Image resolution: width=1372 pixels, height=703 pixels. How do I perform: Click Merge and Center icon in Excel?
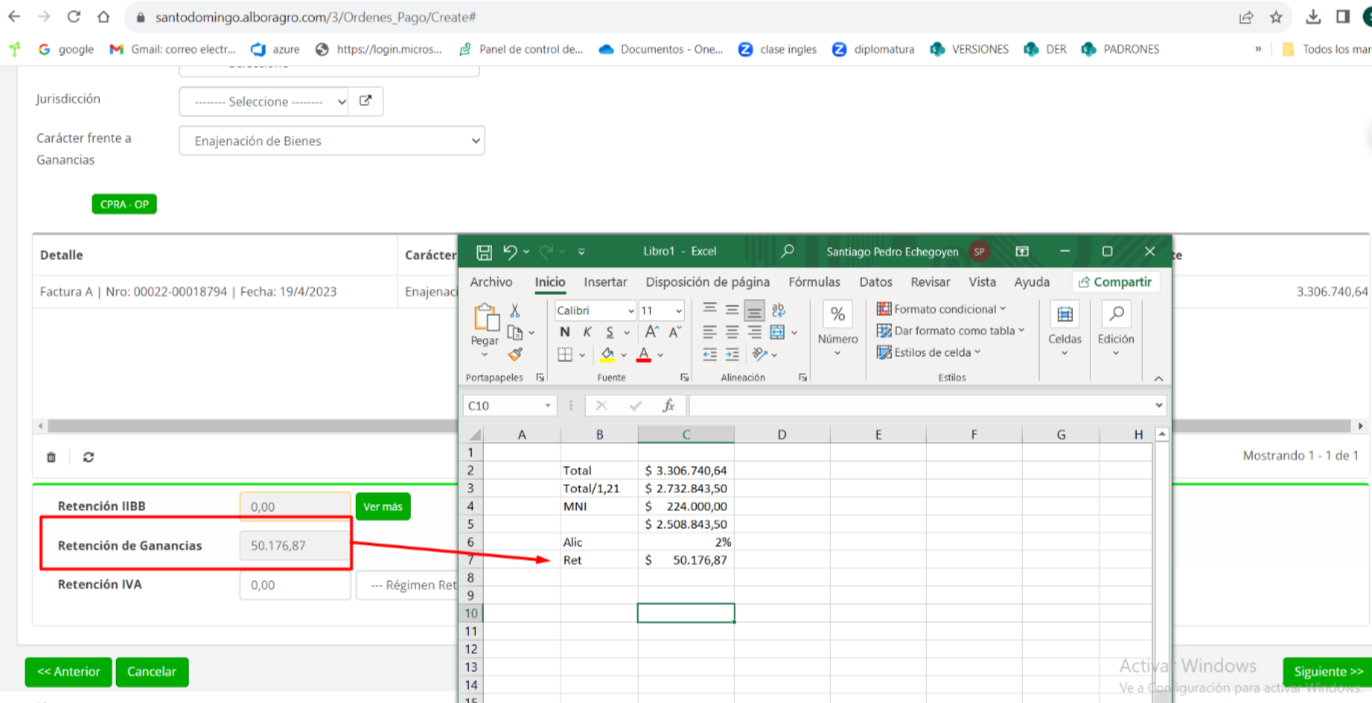click(x=779, y=332)
